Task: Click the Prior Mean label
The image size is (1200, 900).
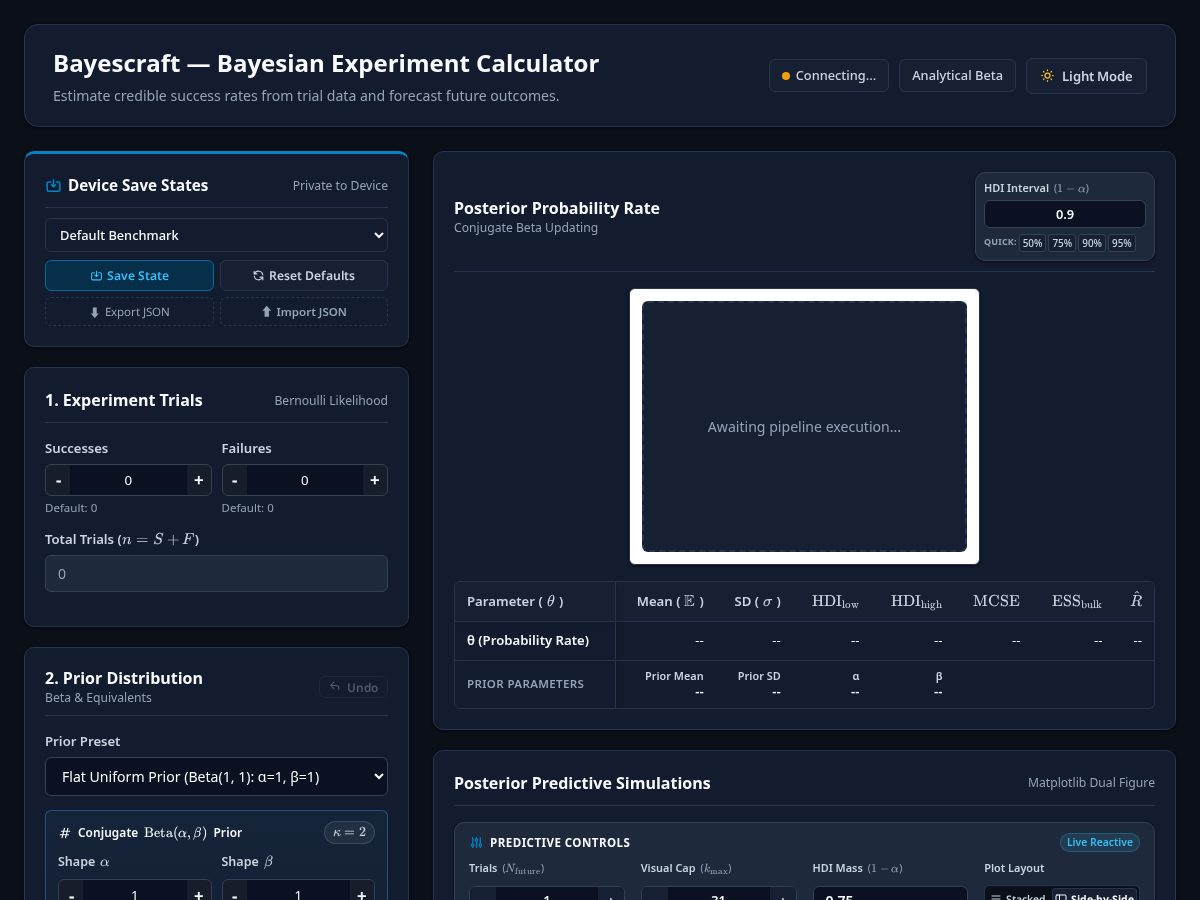Action: [674, 676]
